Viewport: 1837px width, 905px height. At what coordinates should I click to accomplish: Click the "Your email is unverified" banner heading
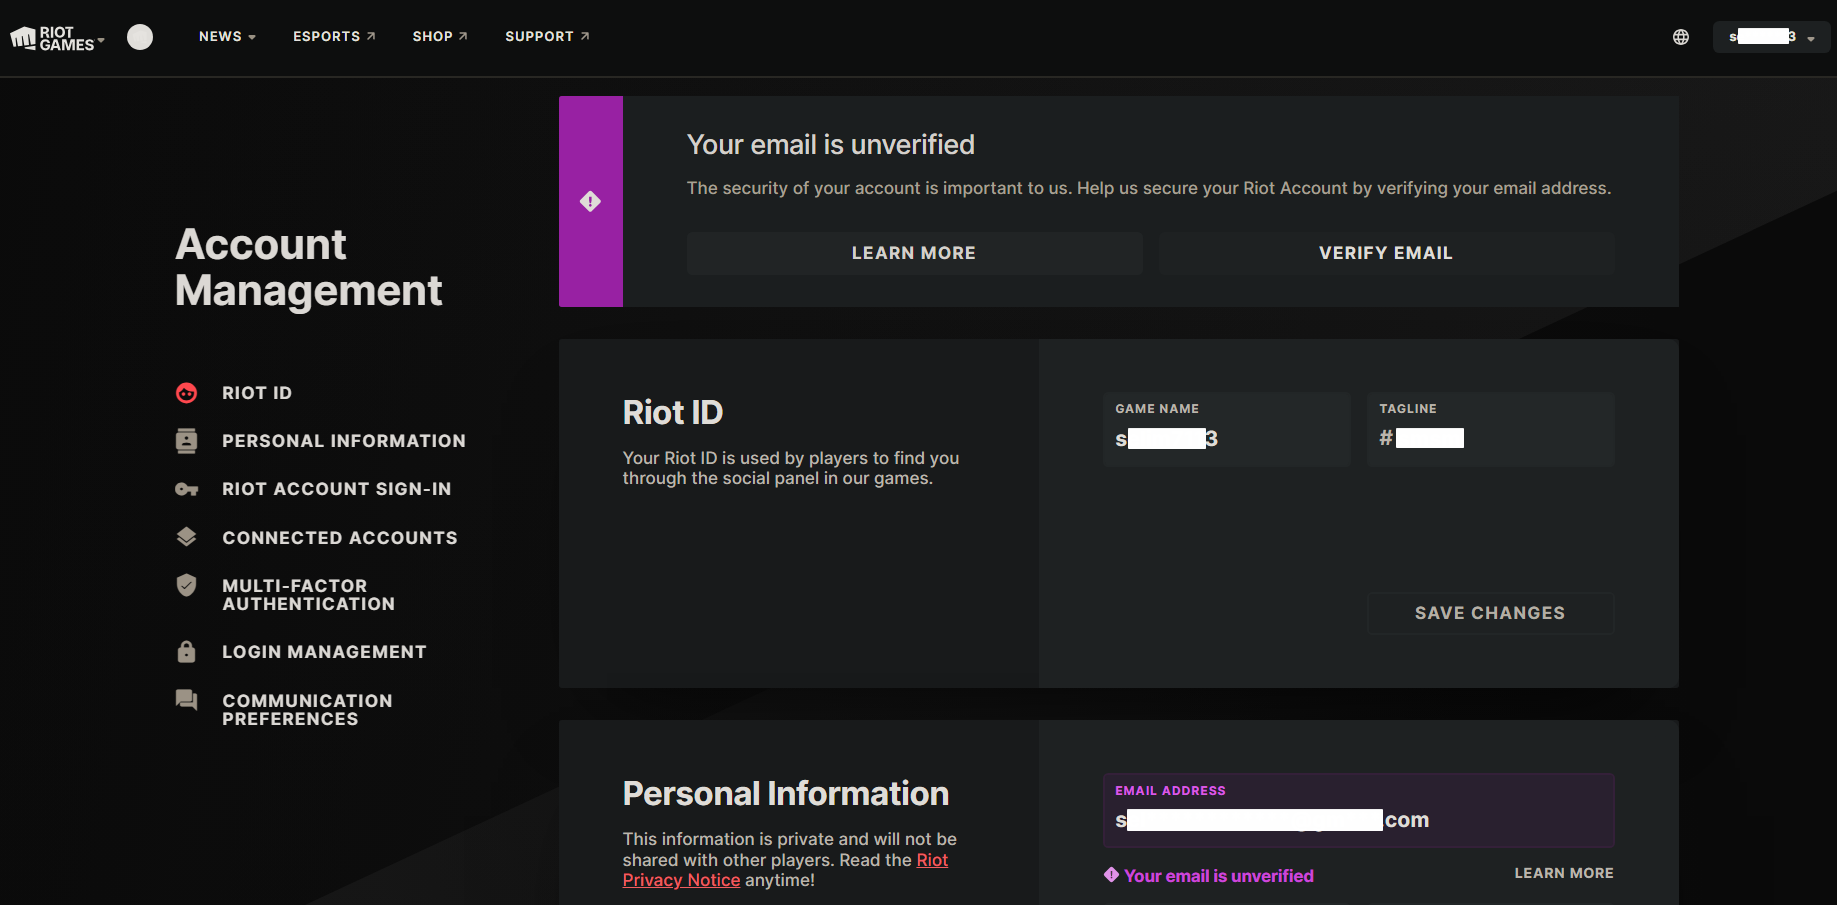pyautogui.click(x=830, y=145)
